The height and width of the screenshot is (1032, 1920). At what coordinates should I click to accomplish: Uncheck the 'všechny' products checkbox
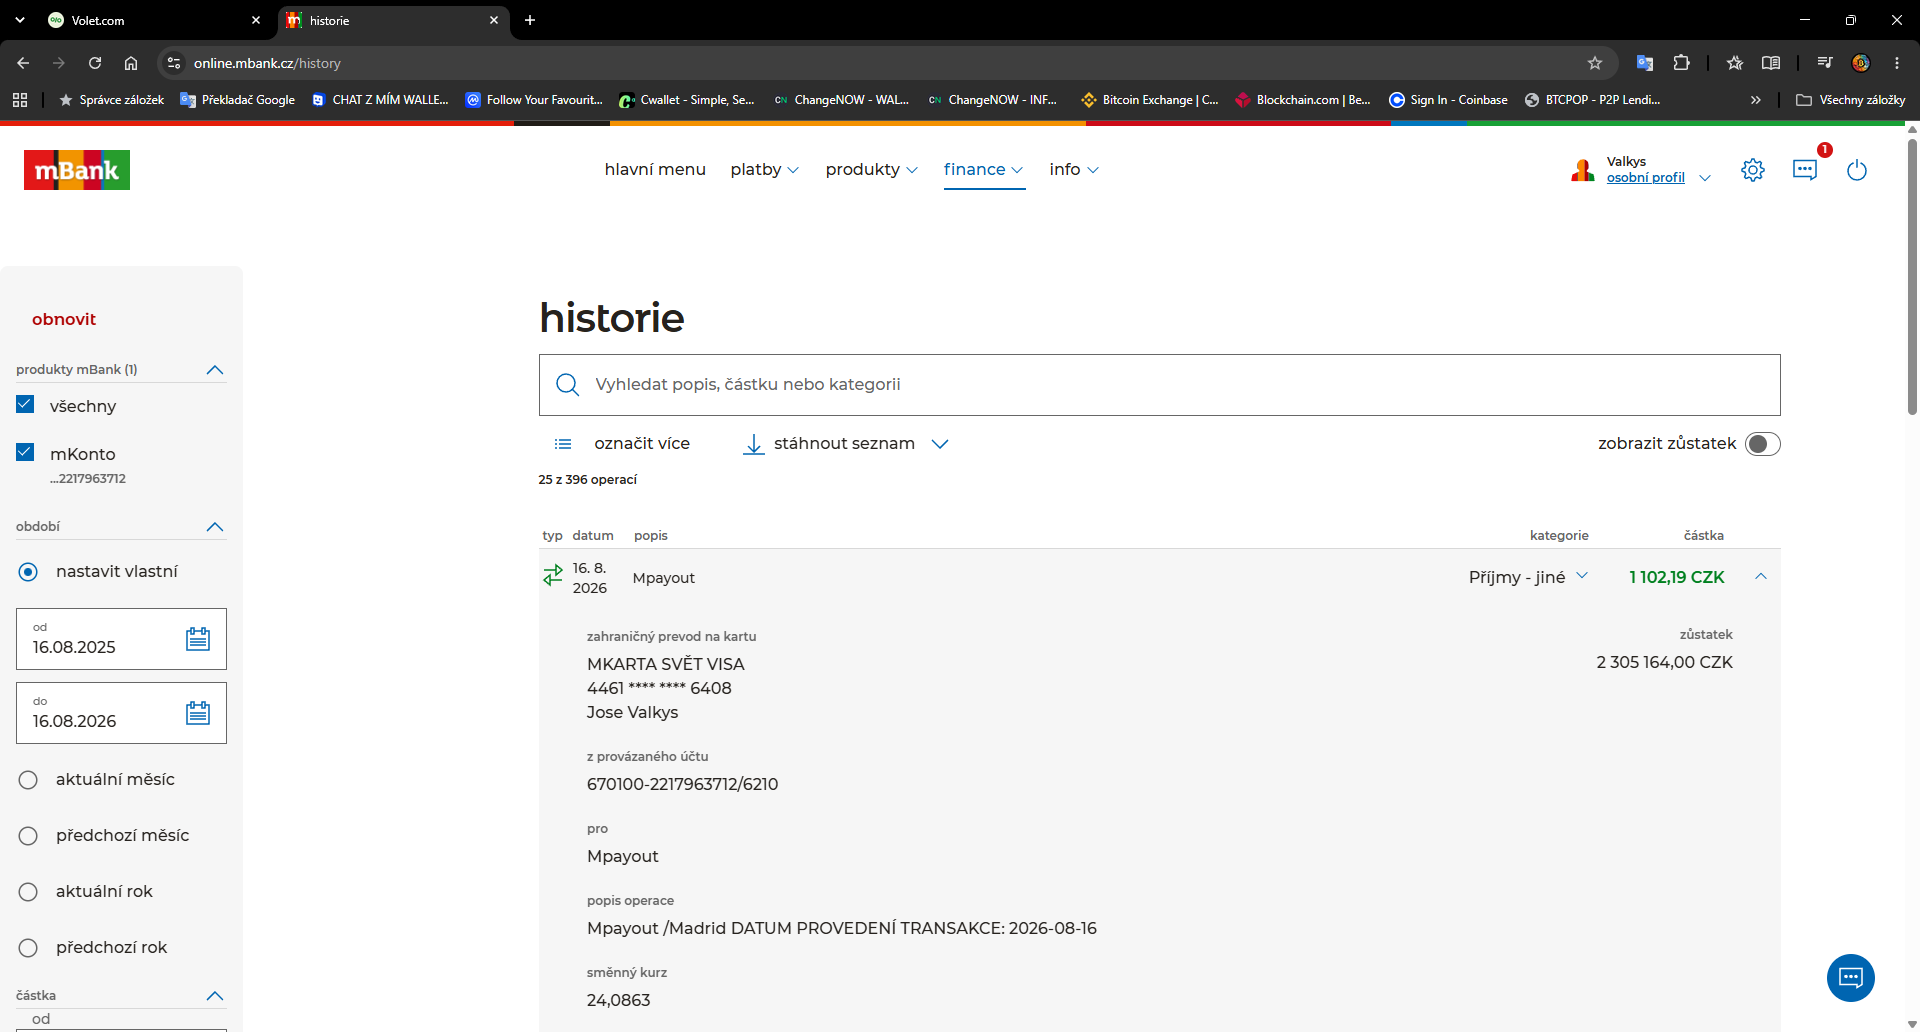[x=25, y=405]
